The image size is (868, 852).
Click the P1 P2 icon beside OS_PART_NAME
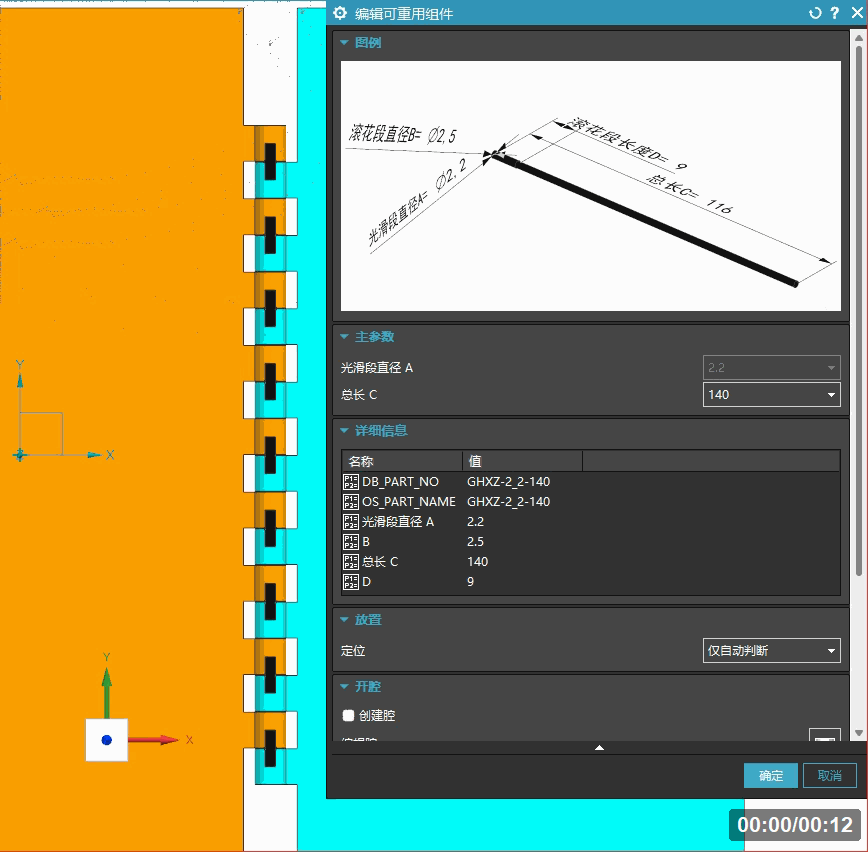pos(350,502)
